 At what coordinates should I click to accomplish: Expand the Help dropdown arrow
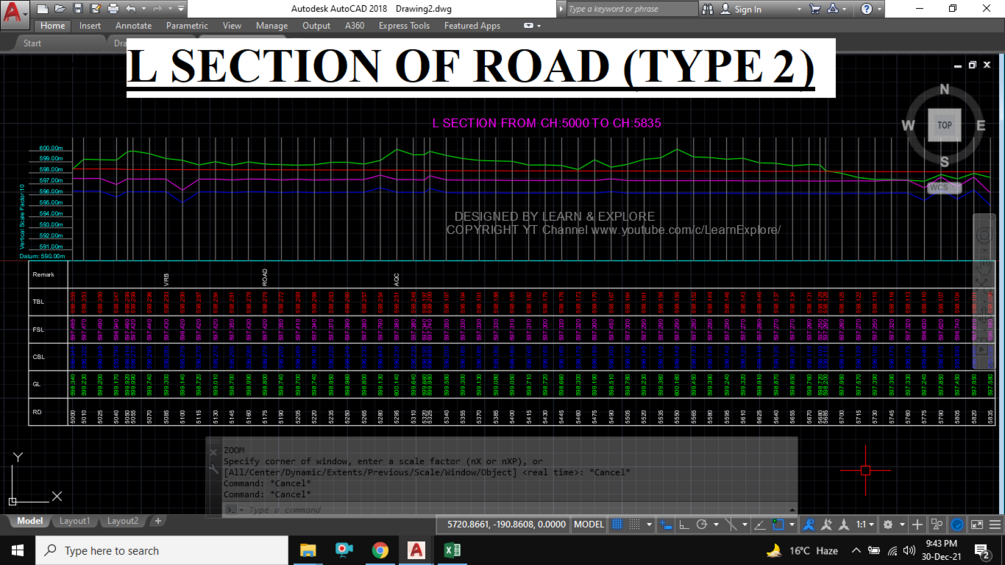point(879,9)
